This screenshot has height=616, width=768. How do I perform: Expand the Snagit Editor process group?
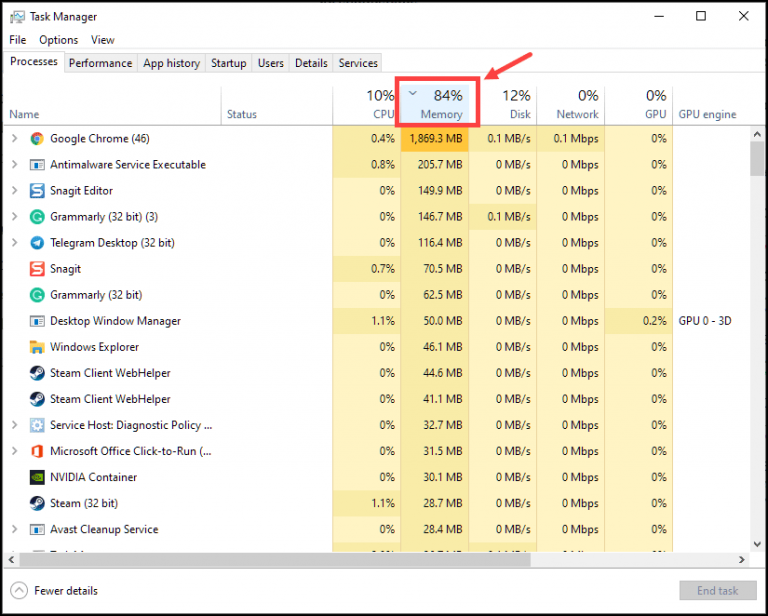pos(15,190)
